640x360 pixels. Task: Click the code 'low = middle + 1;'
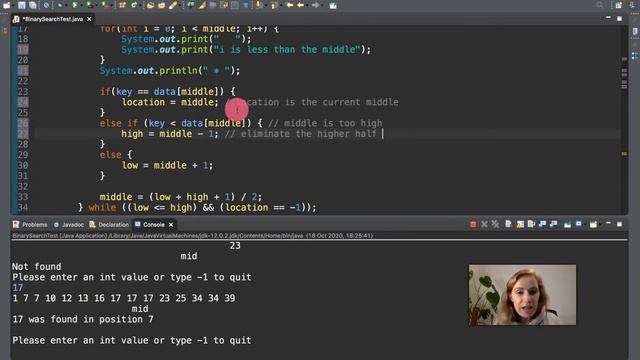click(167, 165)
